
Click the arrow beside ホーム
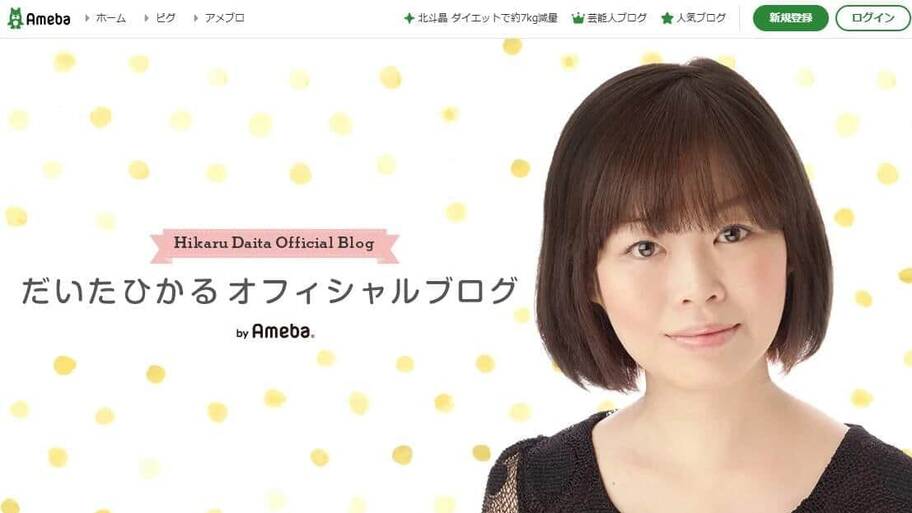(x=87, y=18)
